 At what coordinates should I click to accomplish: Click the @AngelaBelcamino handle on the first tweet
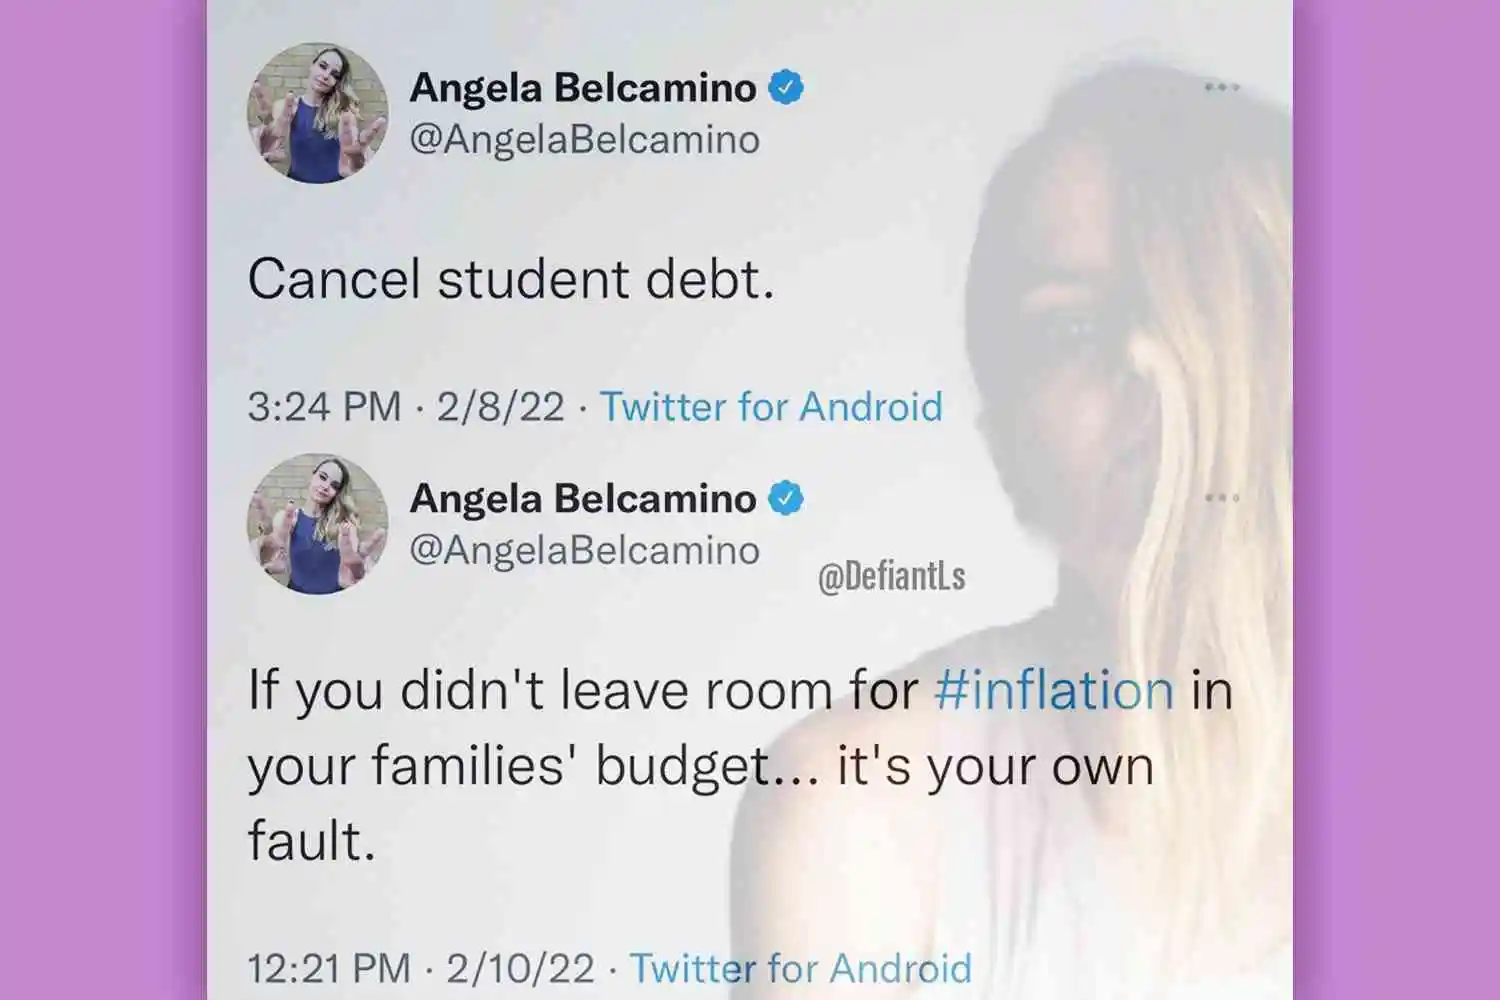pos(584,140)
